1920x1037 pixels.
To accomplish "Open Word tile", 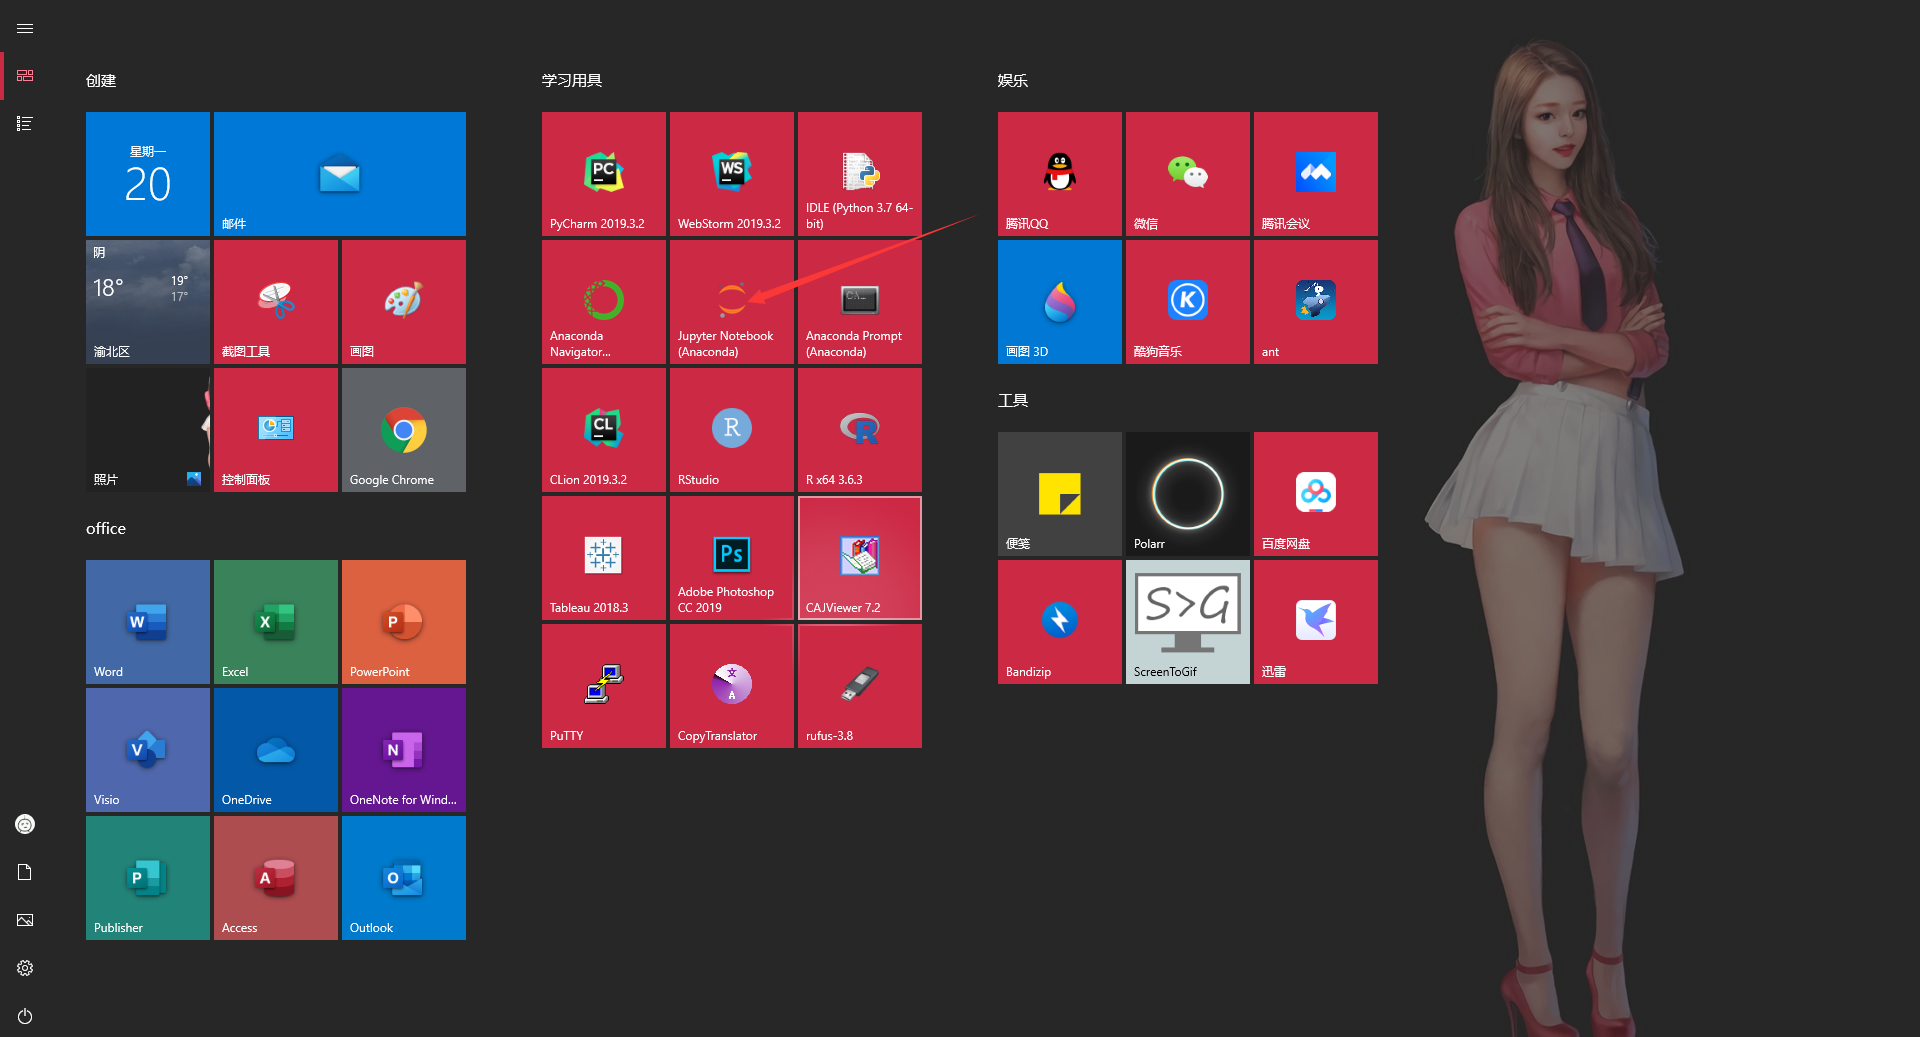I will click(148, 622).
